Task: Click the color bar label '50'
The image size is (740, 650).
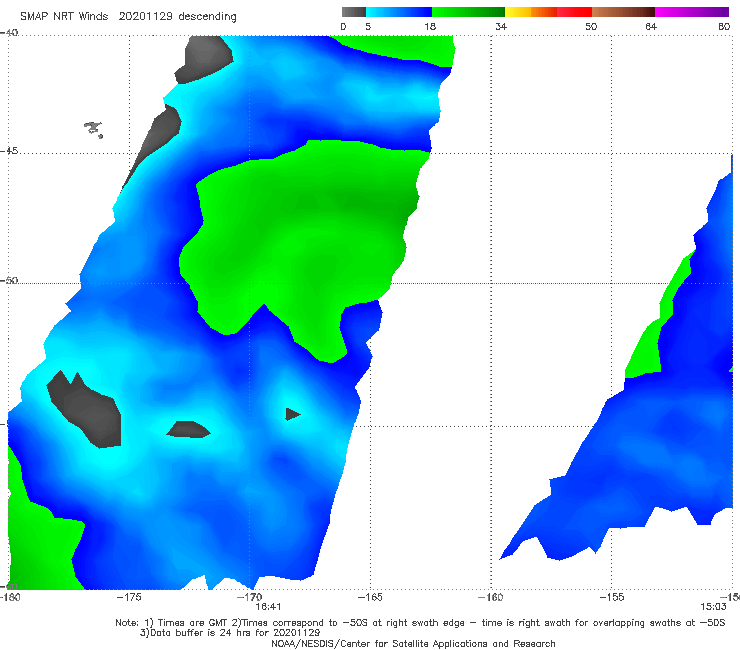Action: 591,26
